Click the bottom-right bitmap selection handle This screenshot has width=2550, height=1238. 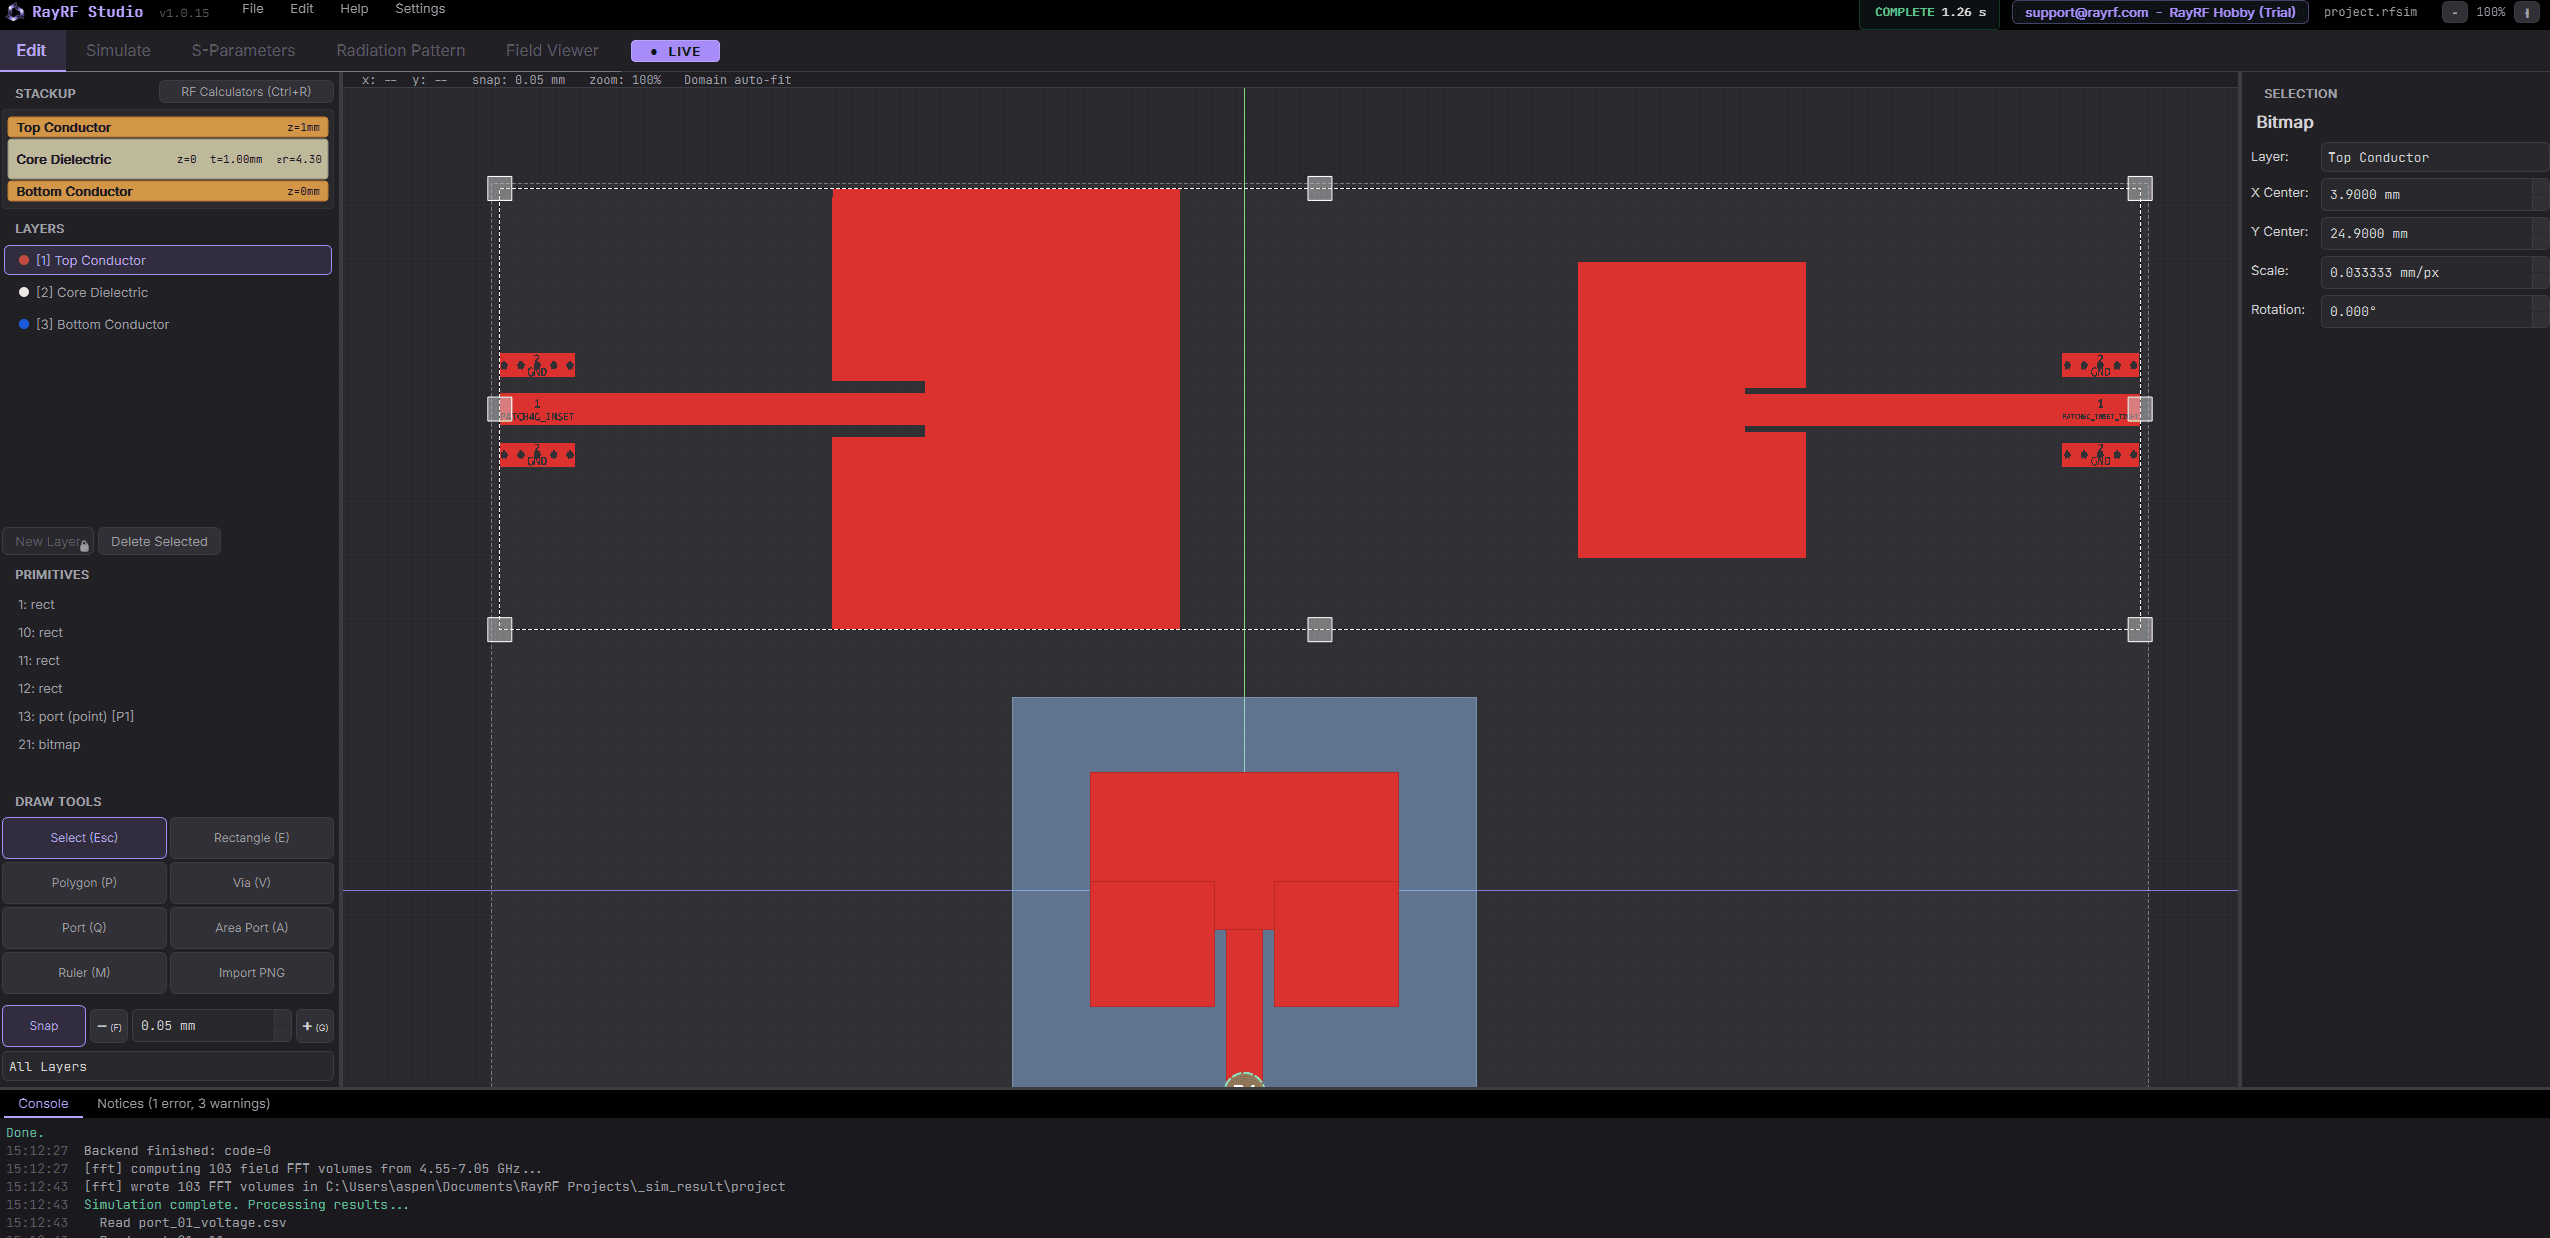[x=2140, y=629]
